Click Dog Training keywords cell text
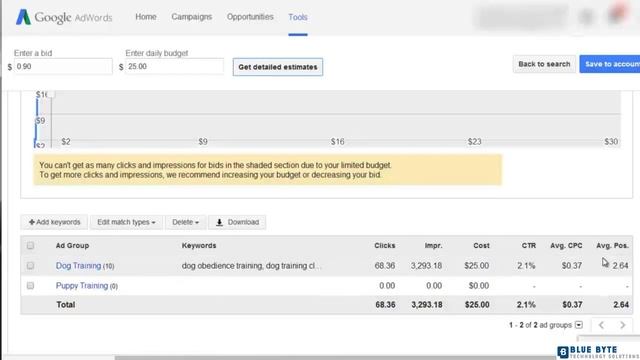Image resolution: width=640 pixels, height=360 pixels. click(251, 266)
